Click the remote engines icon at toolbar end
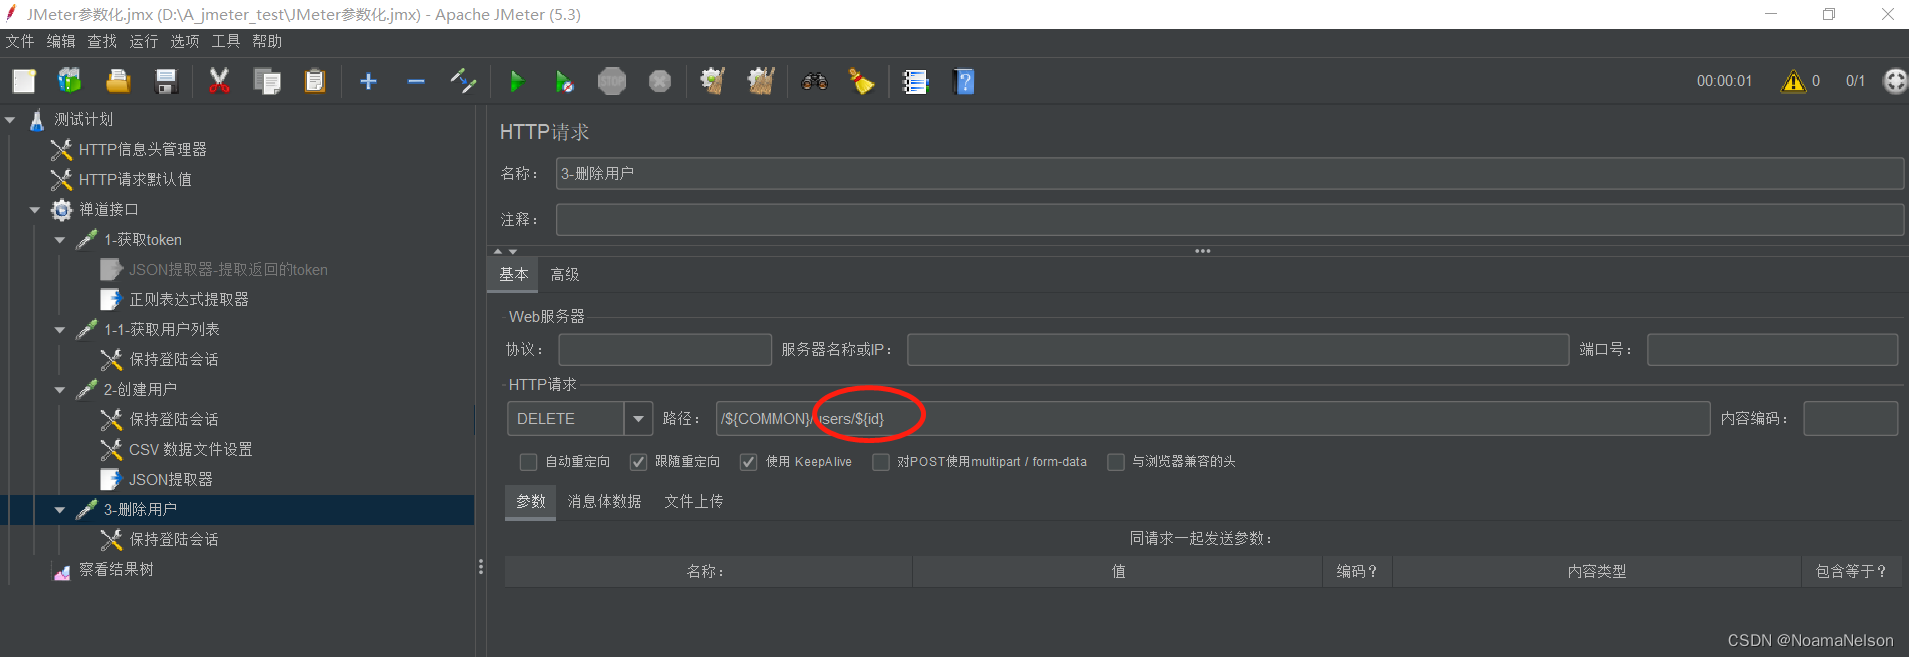Image resolution: width=1909 pixels, height=657 pixels. pos(1895,81)
